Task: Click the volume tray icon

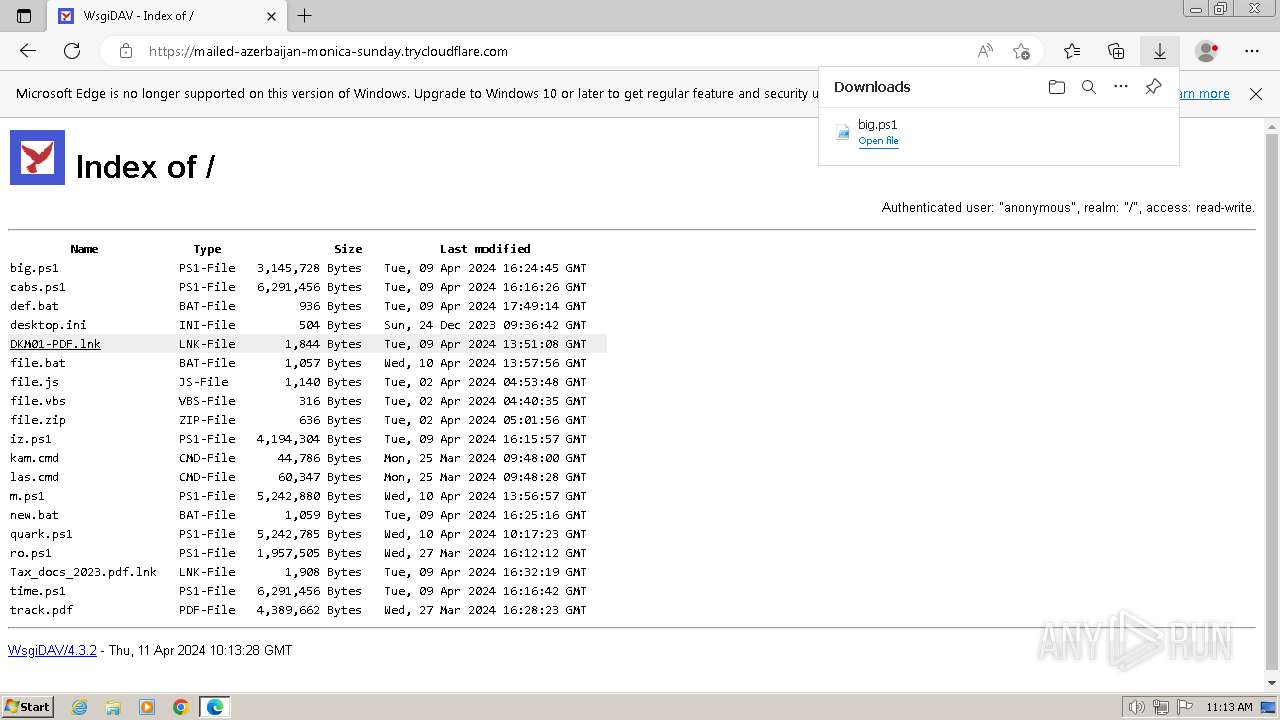Action: click(1137, 707)
